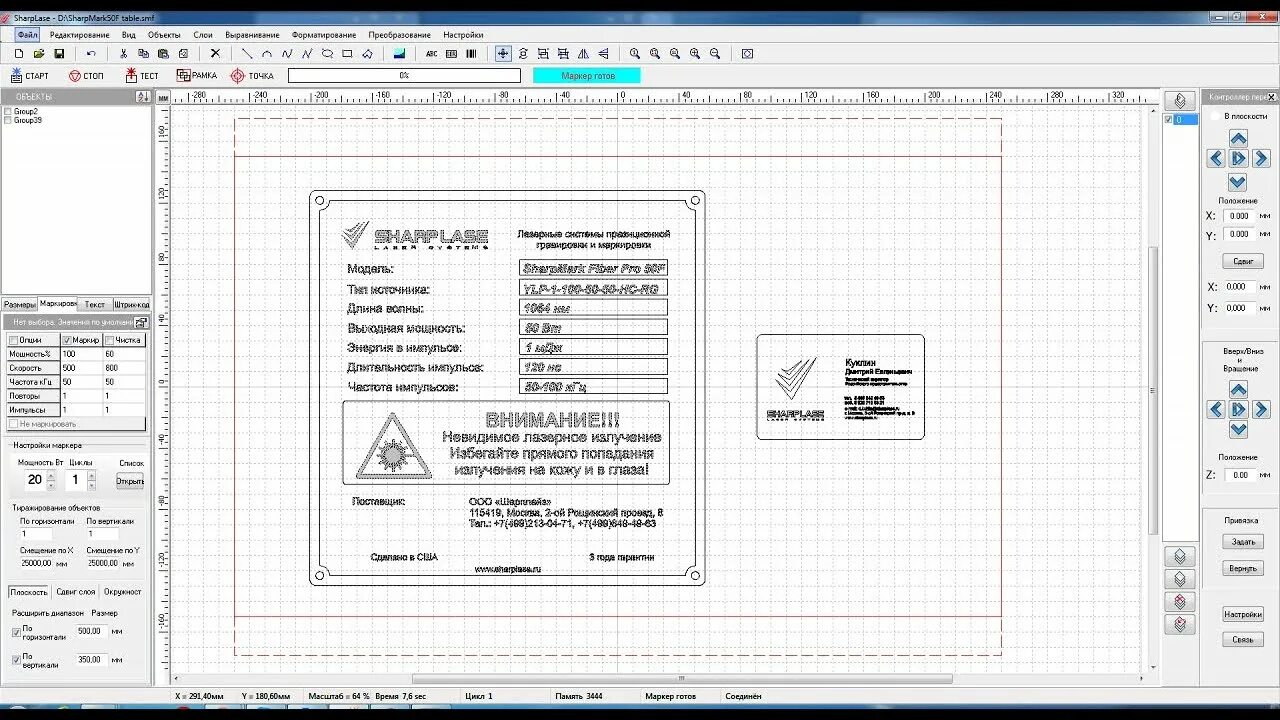Save the file using floppy icon
Image resolution: width=1280 pixels, height=720 pixels.
click(x=59, y=53)
